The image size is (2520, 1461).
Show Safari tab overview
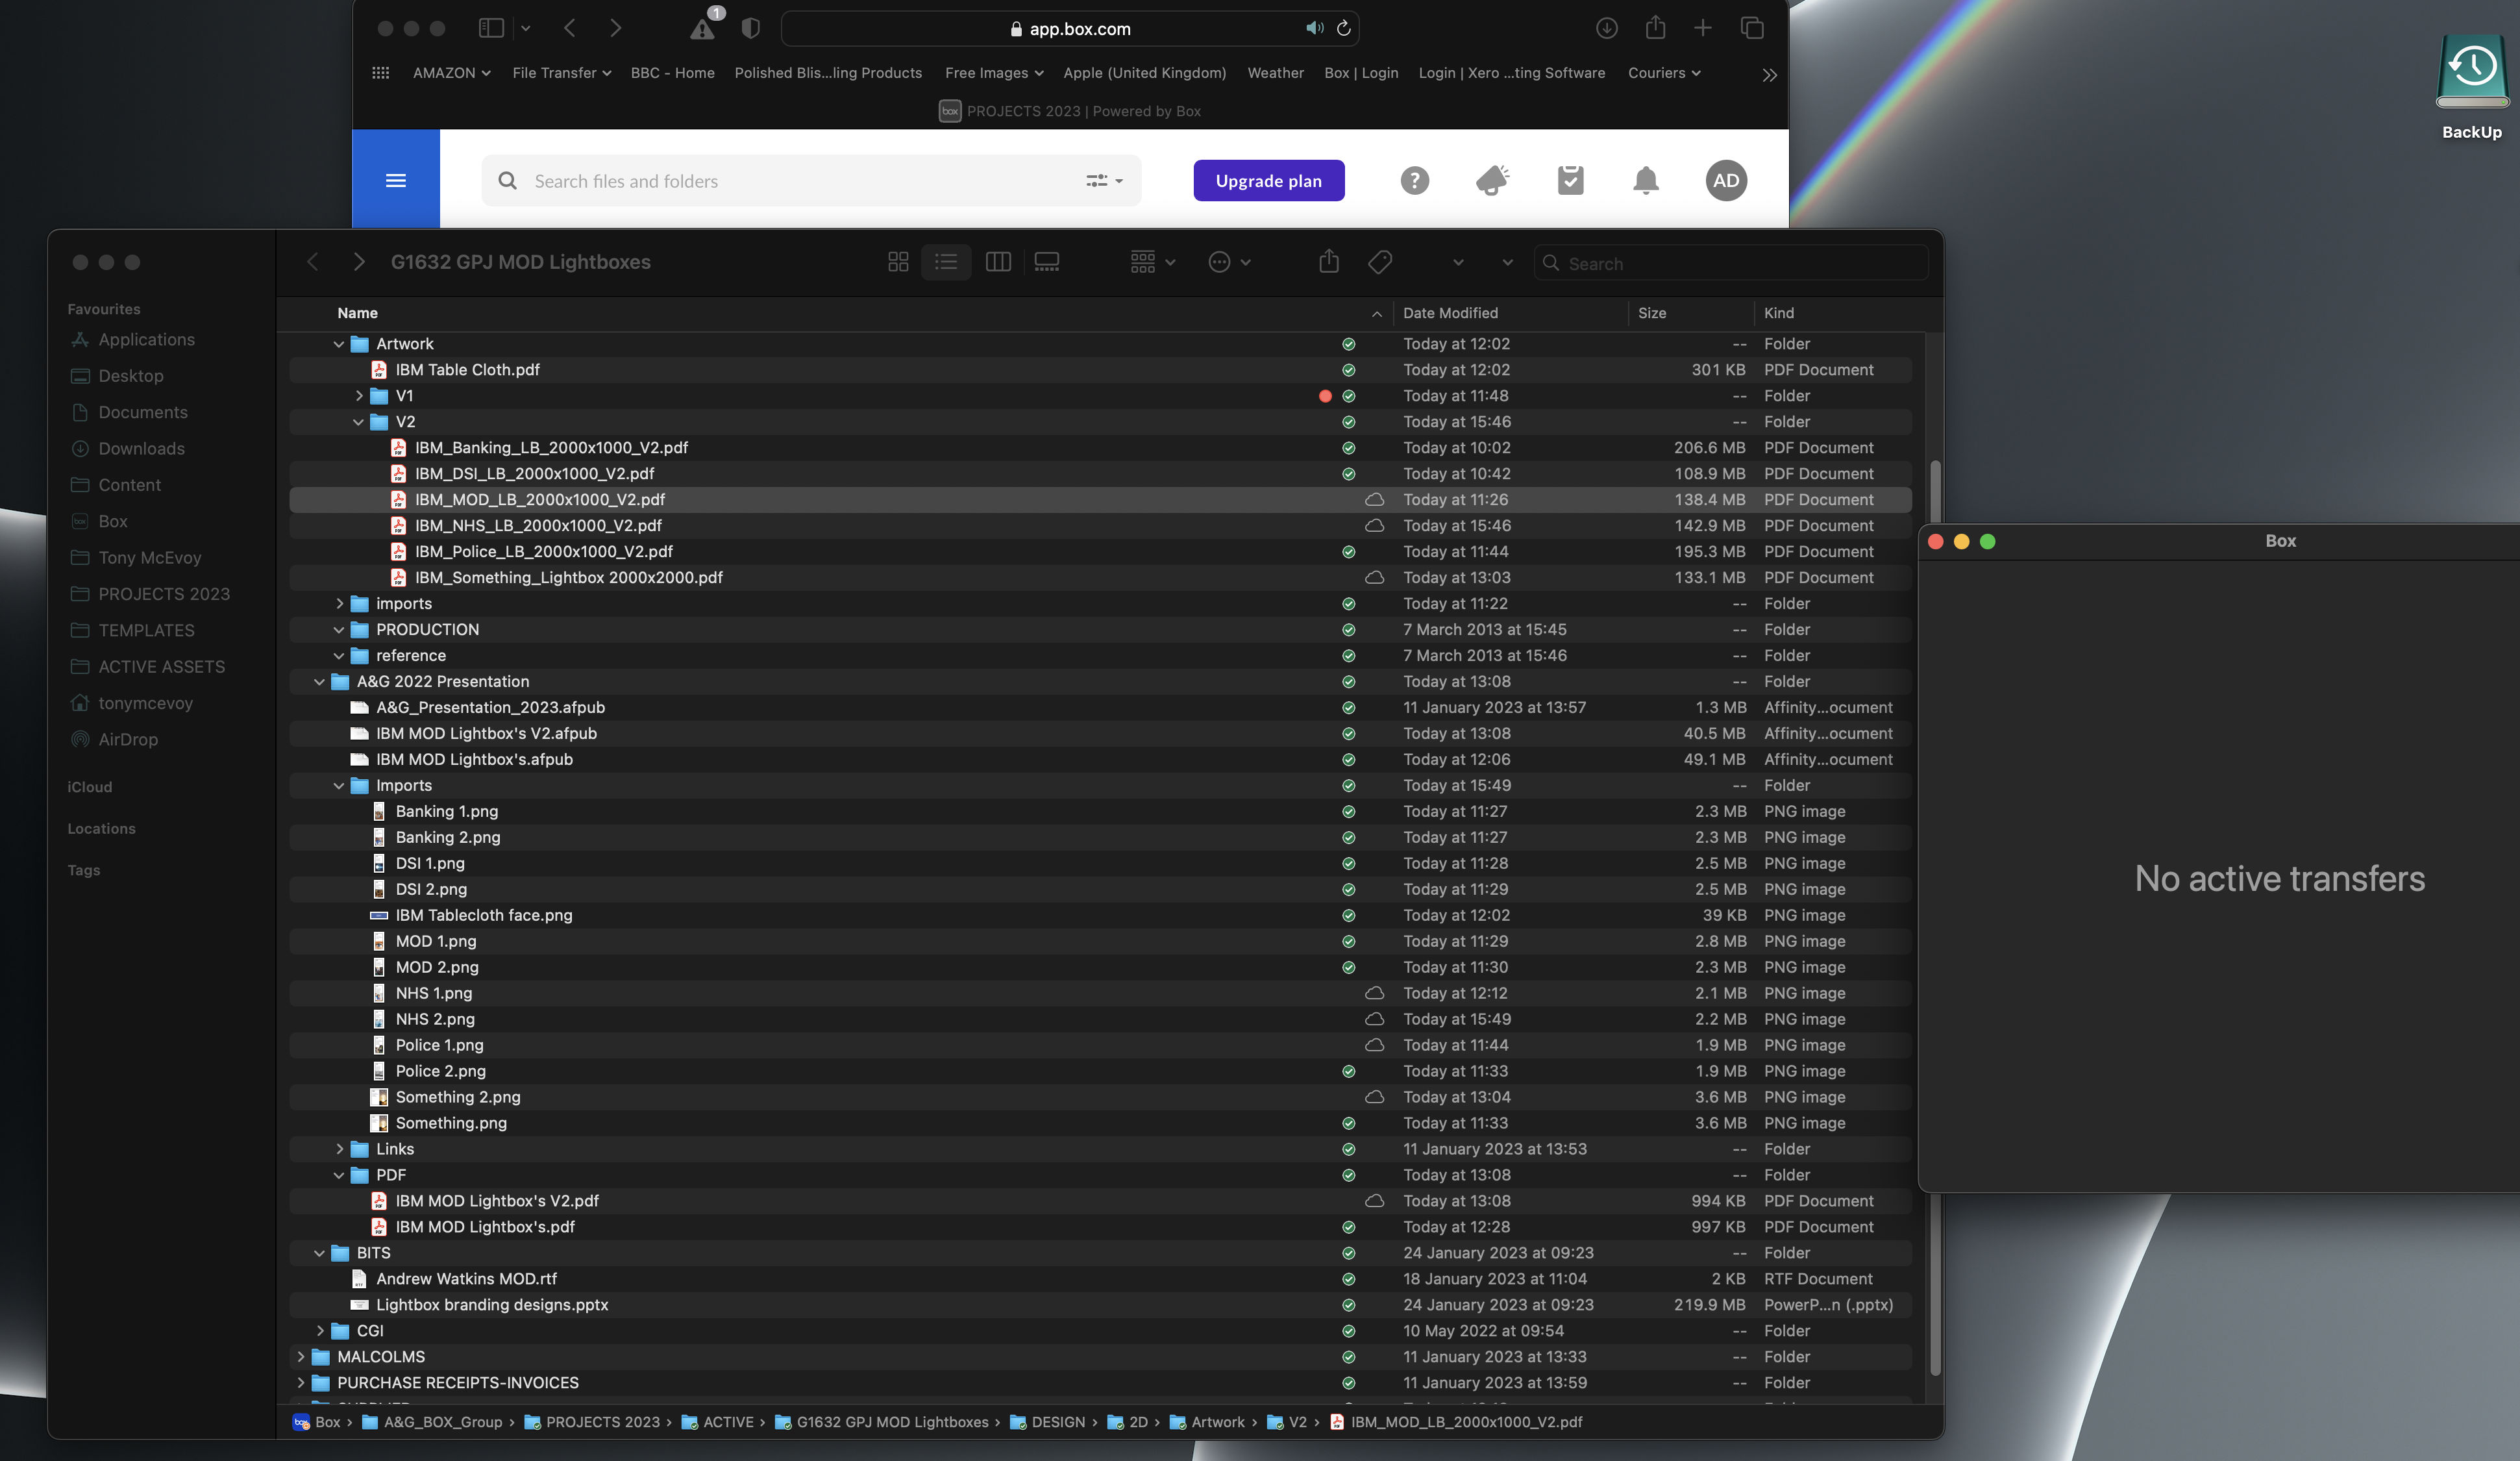pos(1751,28)
